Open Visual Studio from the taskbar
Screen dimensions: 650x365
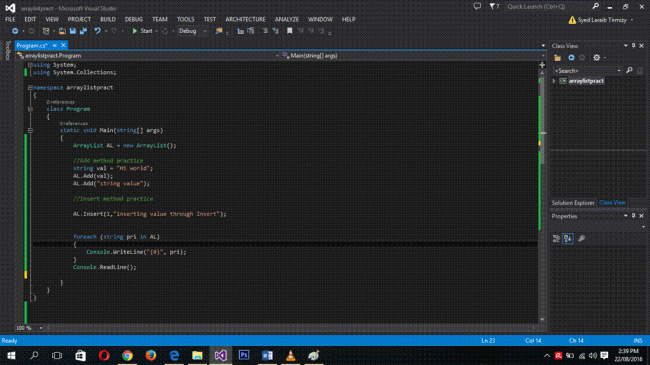[221, 355]
